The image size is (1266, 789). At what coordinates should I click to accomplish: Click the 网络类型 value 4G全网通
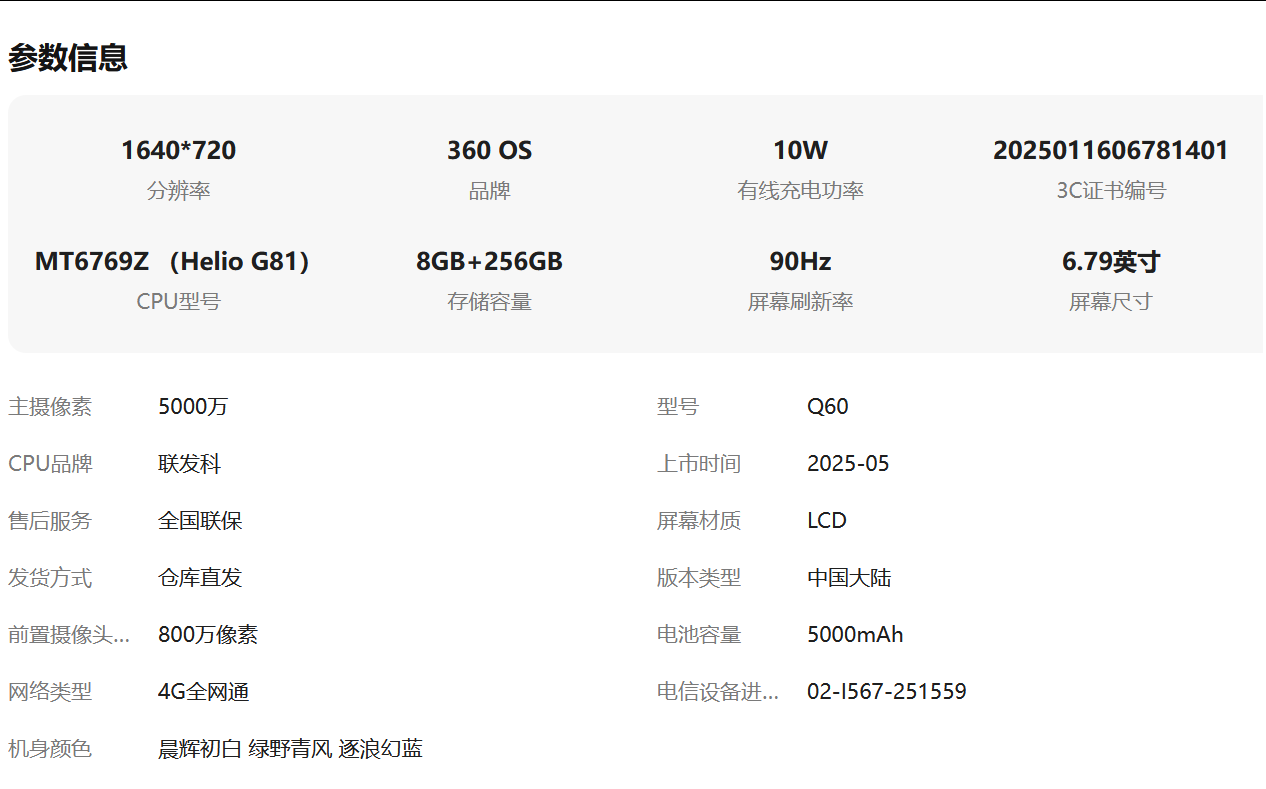click(x=204, y=692)
